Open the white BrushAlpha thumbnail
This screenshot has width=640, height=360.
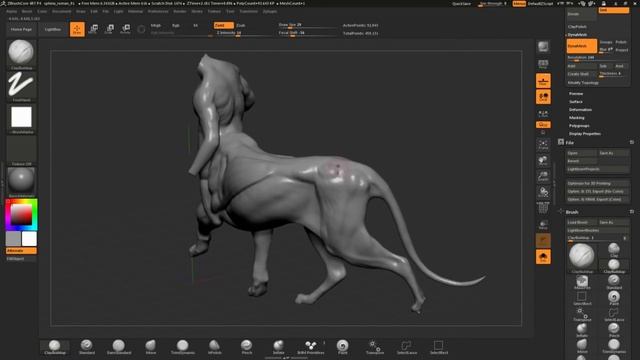point(21,118)
